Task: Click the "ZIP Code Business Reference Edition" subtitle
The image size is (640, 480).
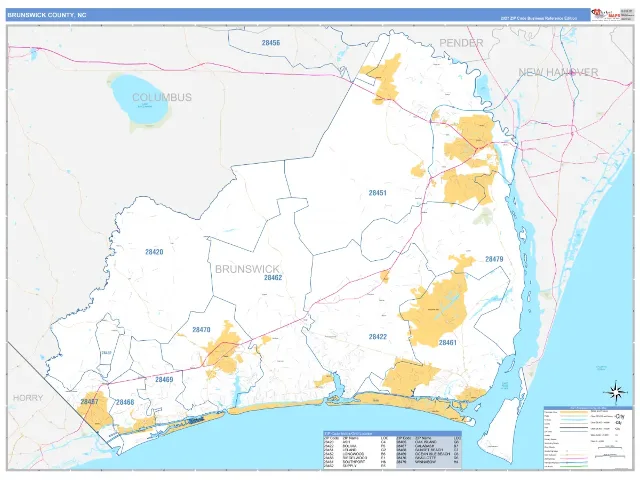Action: (539, 18)
